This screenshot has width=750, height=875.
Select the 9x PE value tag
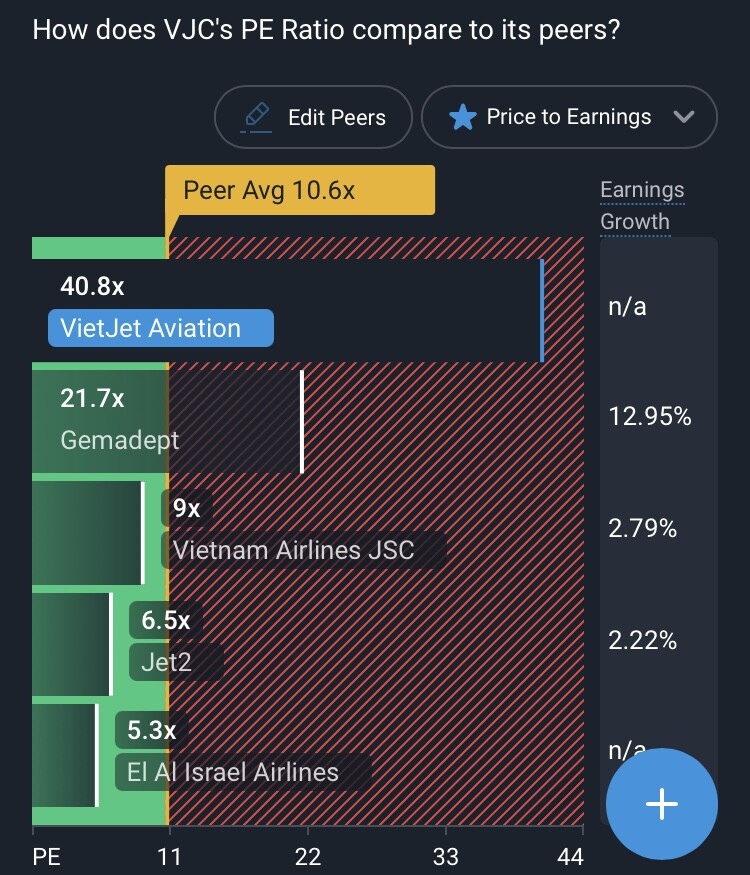point(186,509)
